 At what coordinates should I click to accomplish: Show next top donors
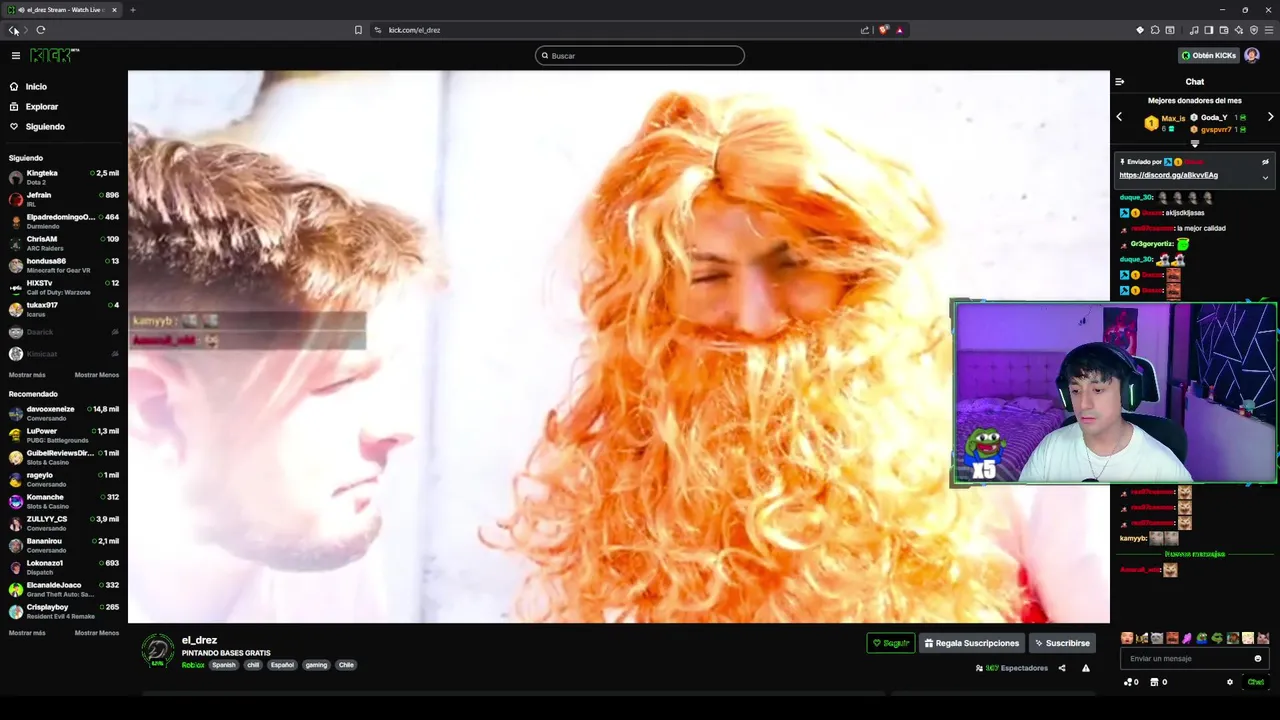tap(1270, 117)
